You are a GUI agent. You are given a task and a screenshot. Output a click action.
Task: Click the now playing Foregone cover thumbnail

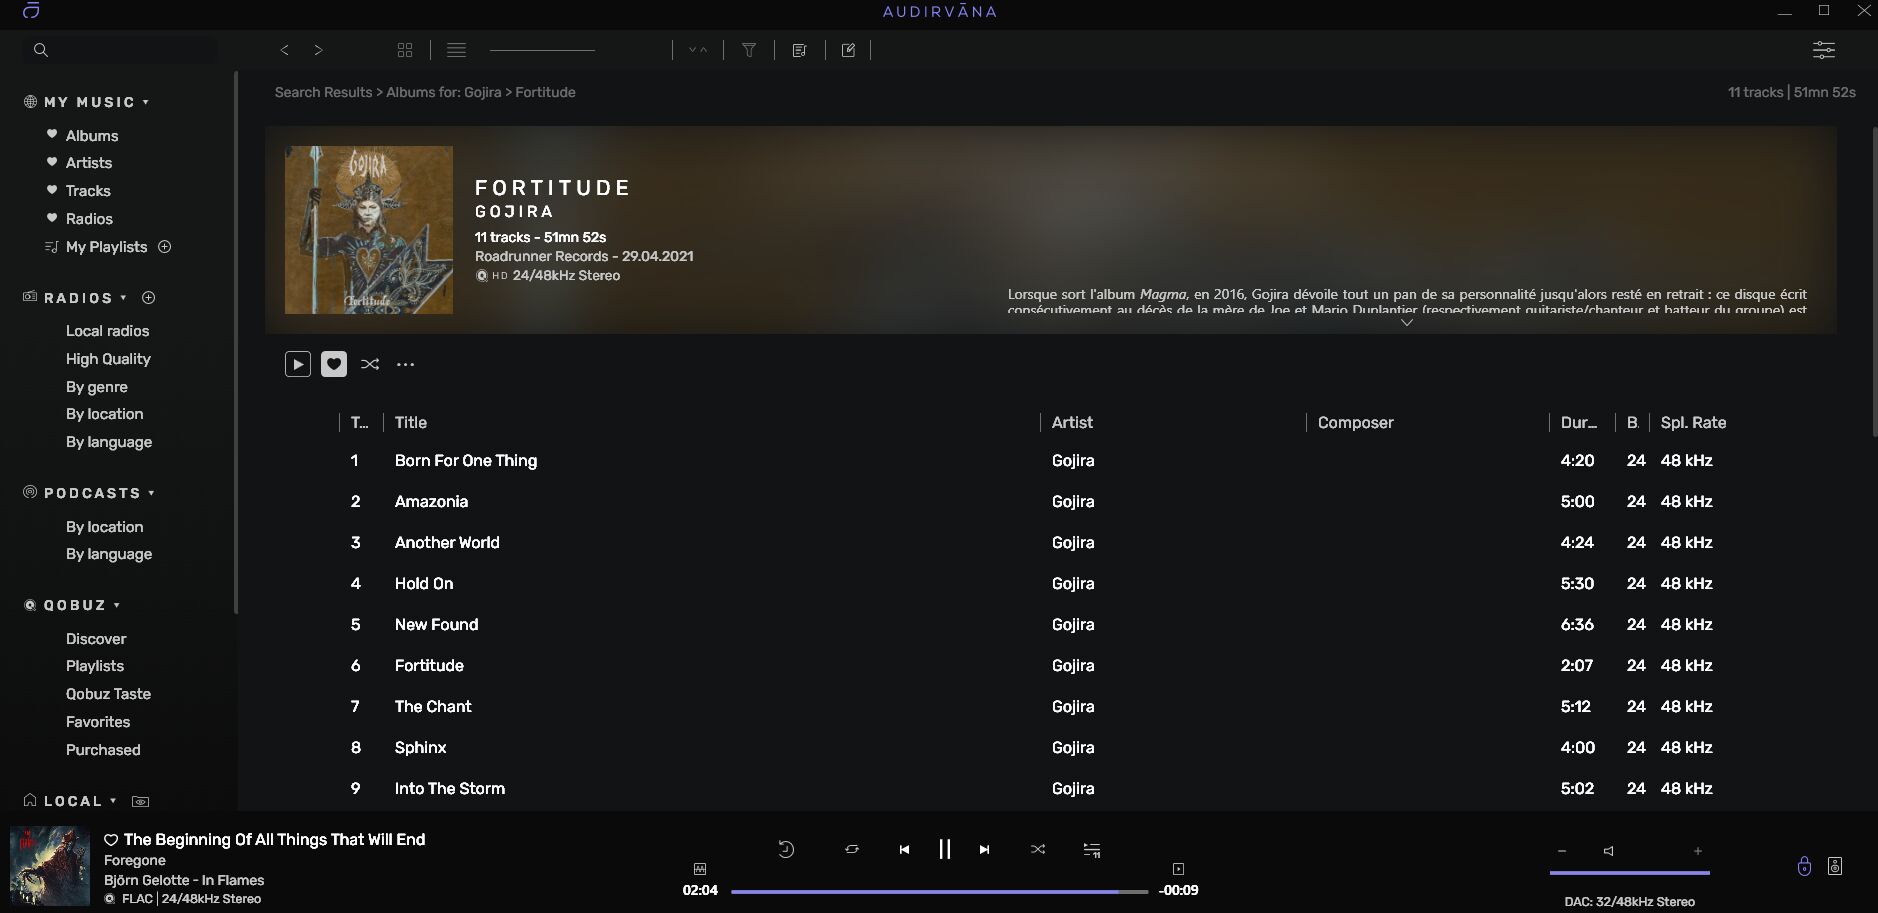50,866
